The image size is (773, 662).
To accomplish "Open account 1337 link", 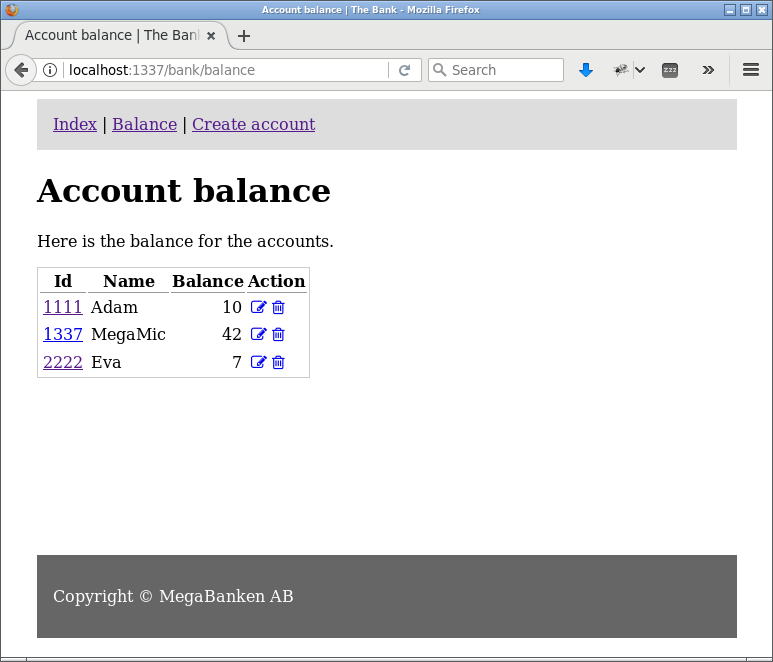I will (x=63, y=334).
